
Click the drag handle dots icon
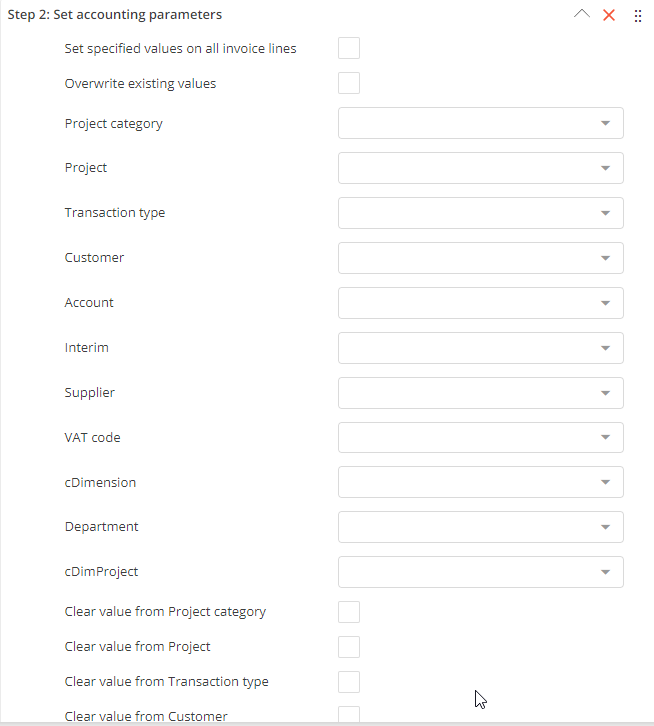coord(638,16)
